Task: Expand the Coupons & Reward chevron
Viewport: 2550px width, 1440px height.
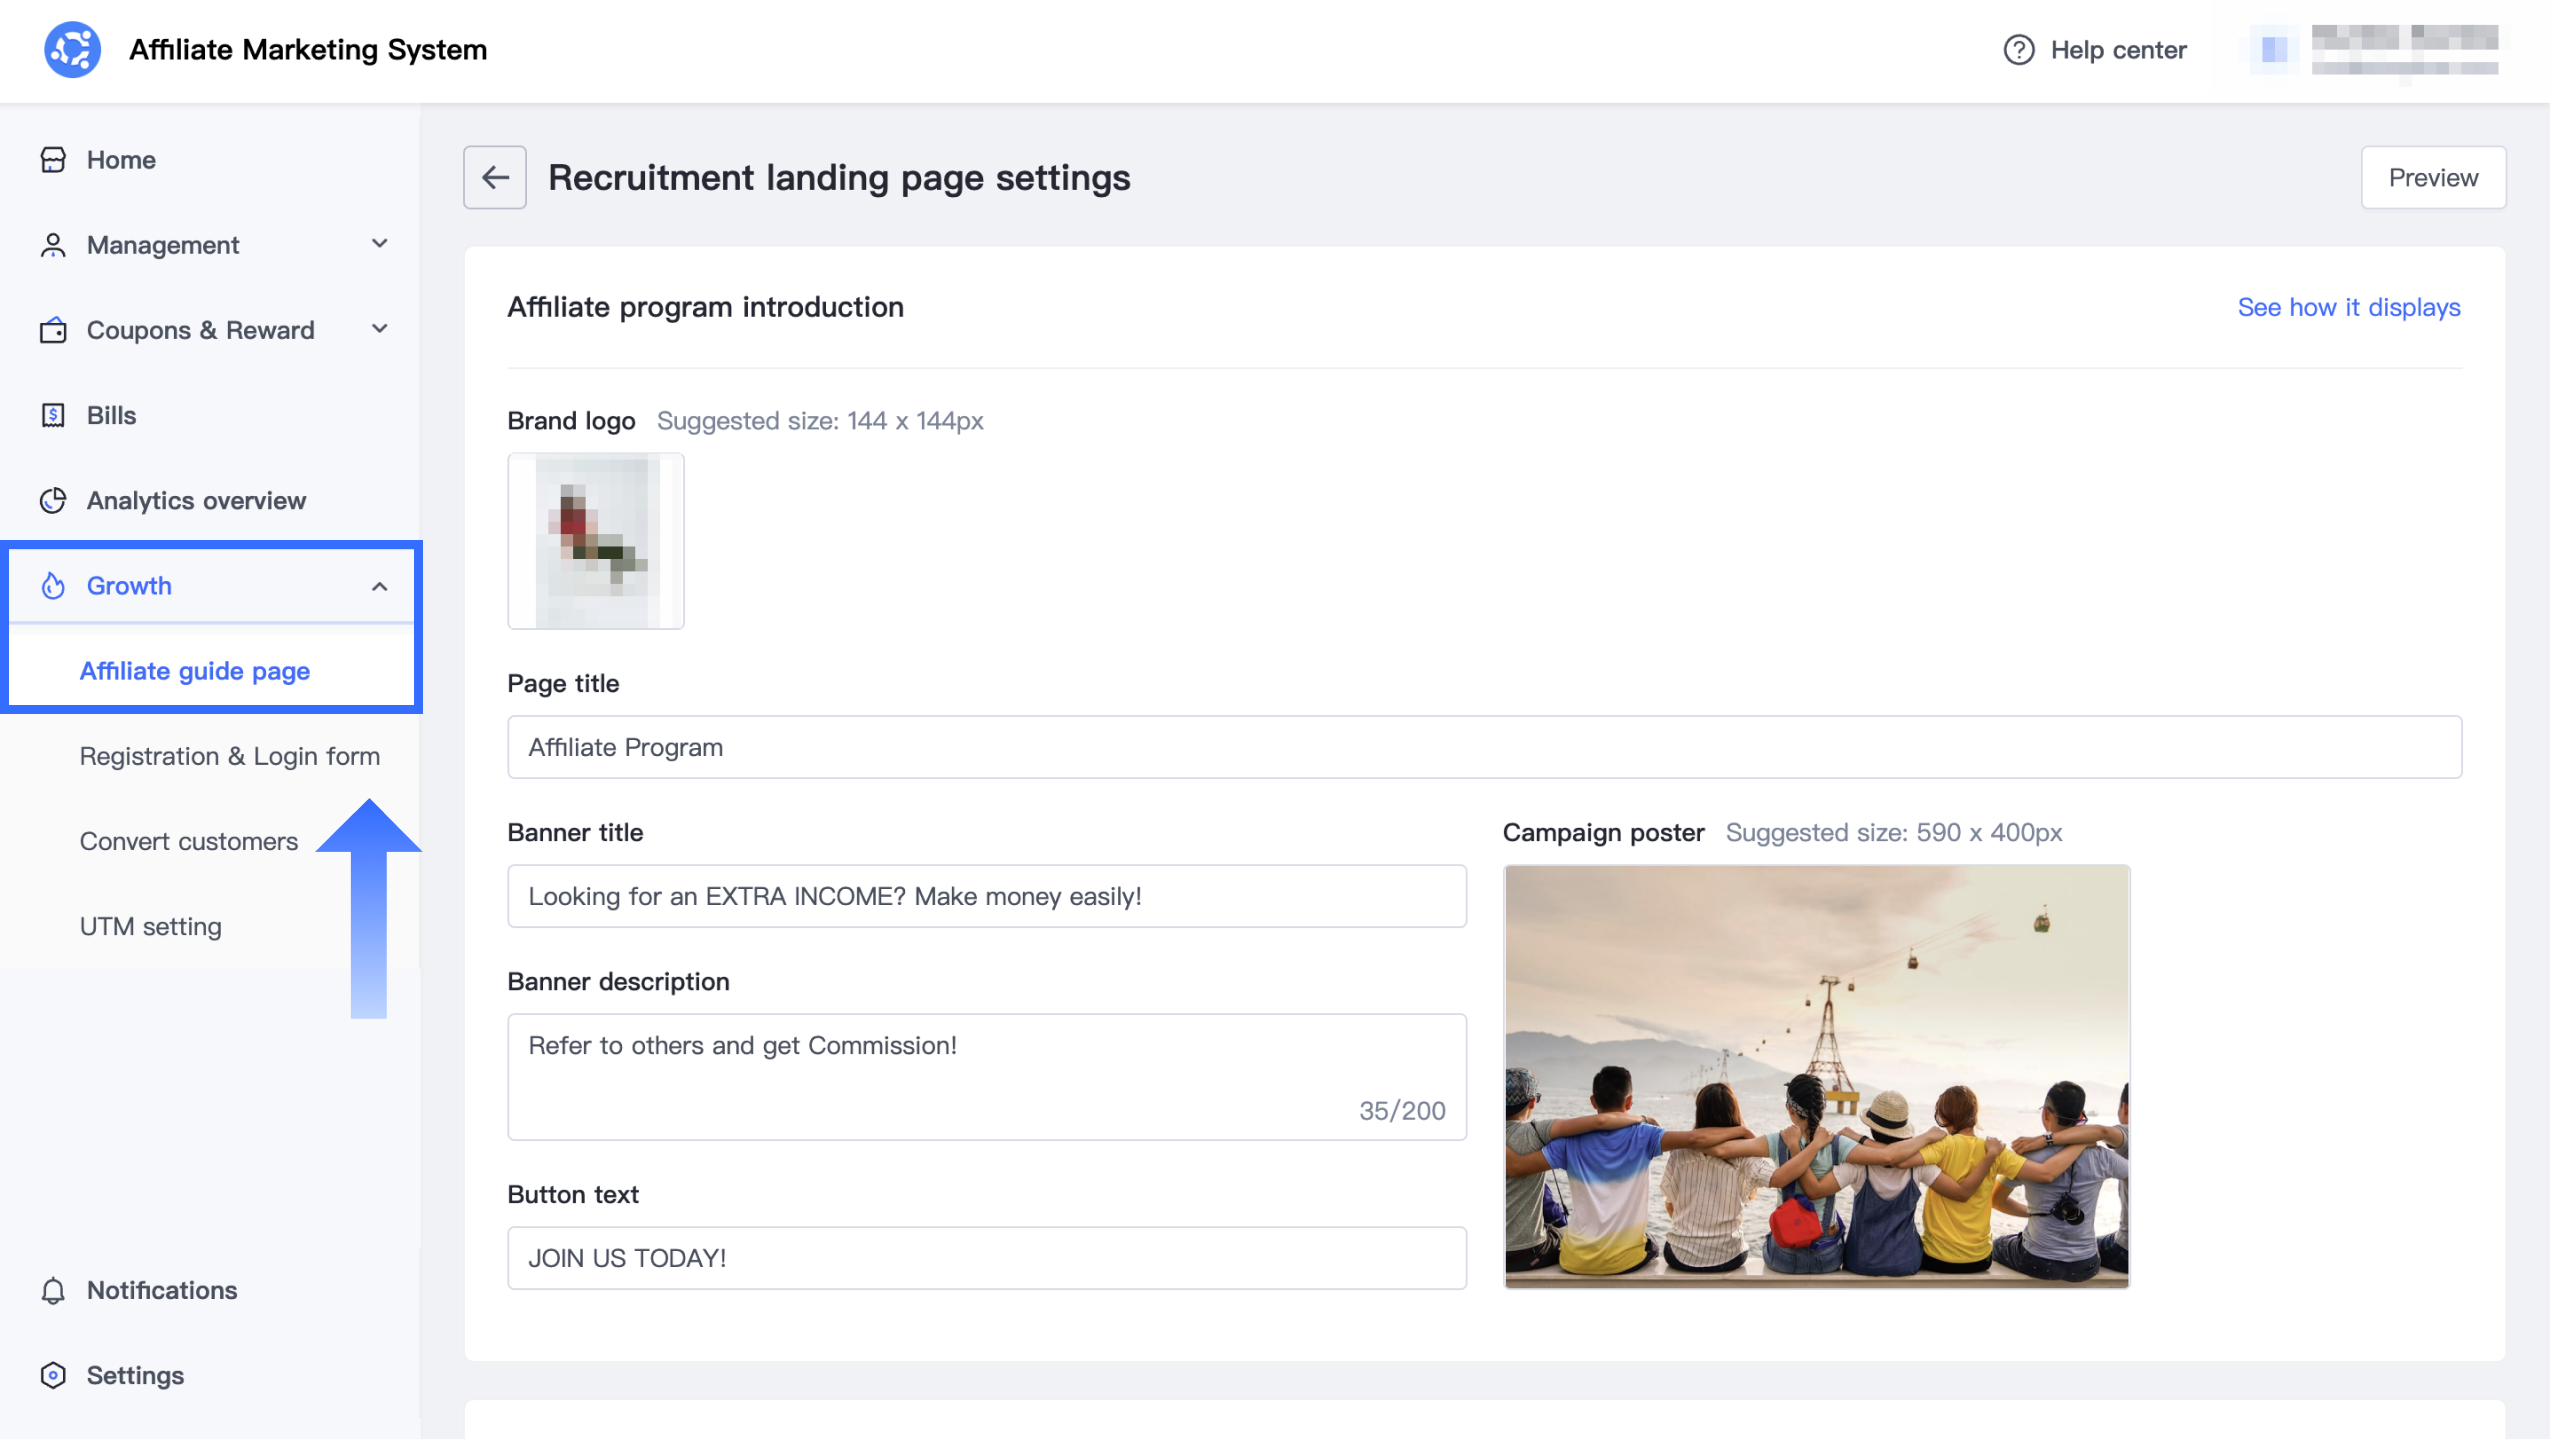Action: click(x=379, y=329)
